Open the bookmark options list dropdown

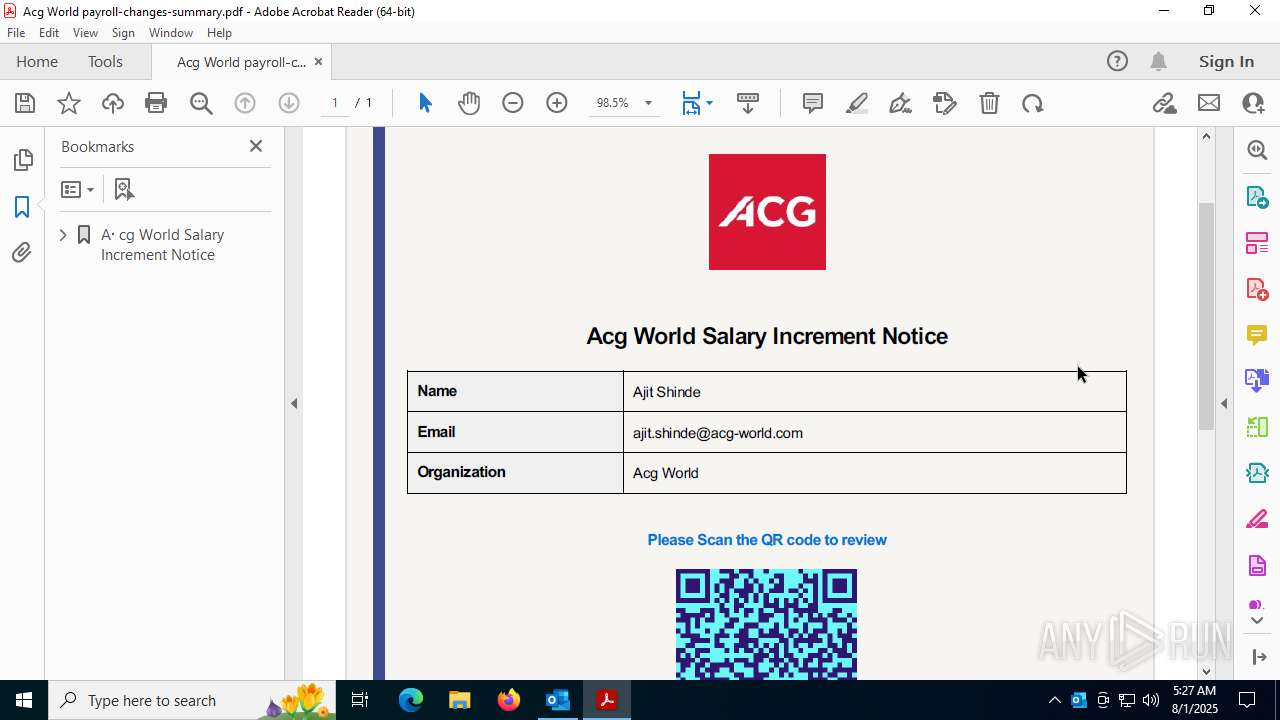[78, 189]
